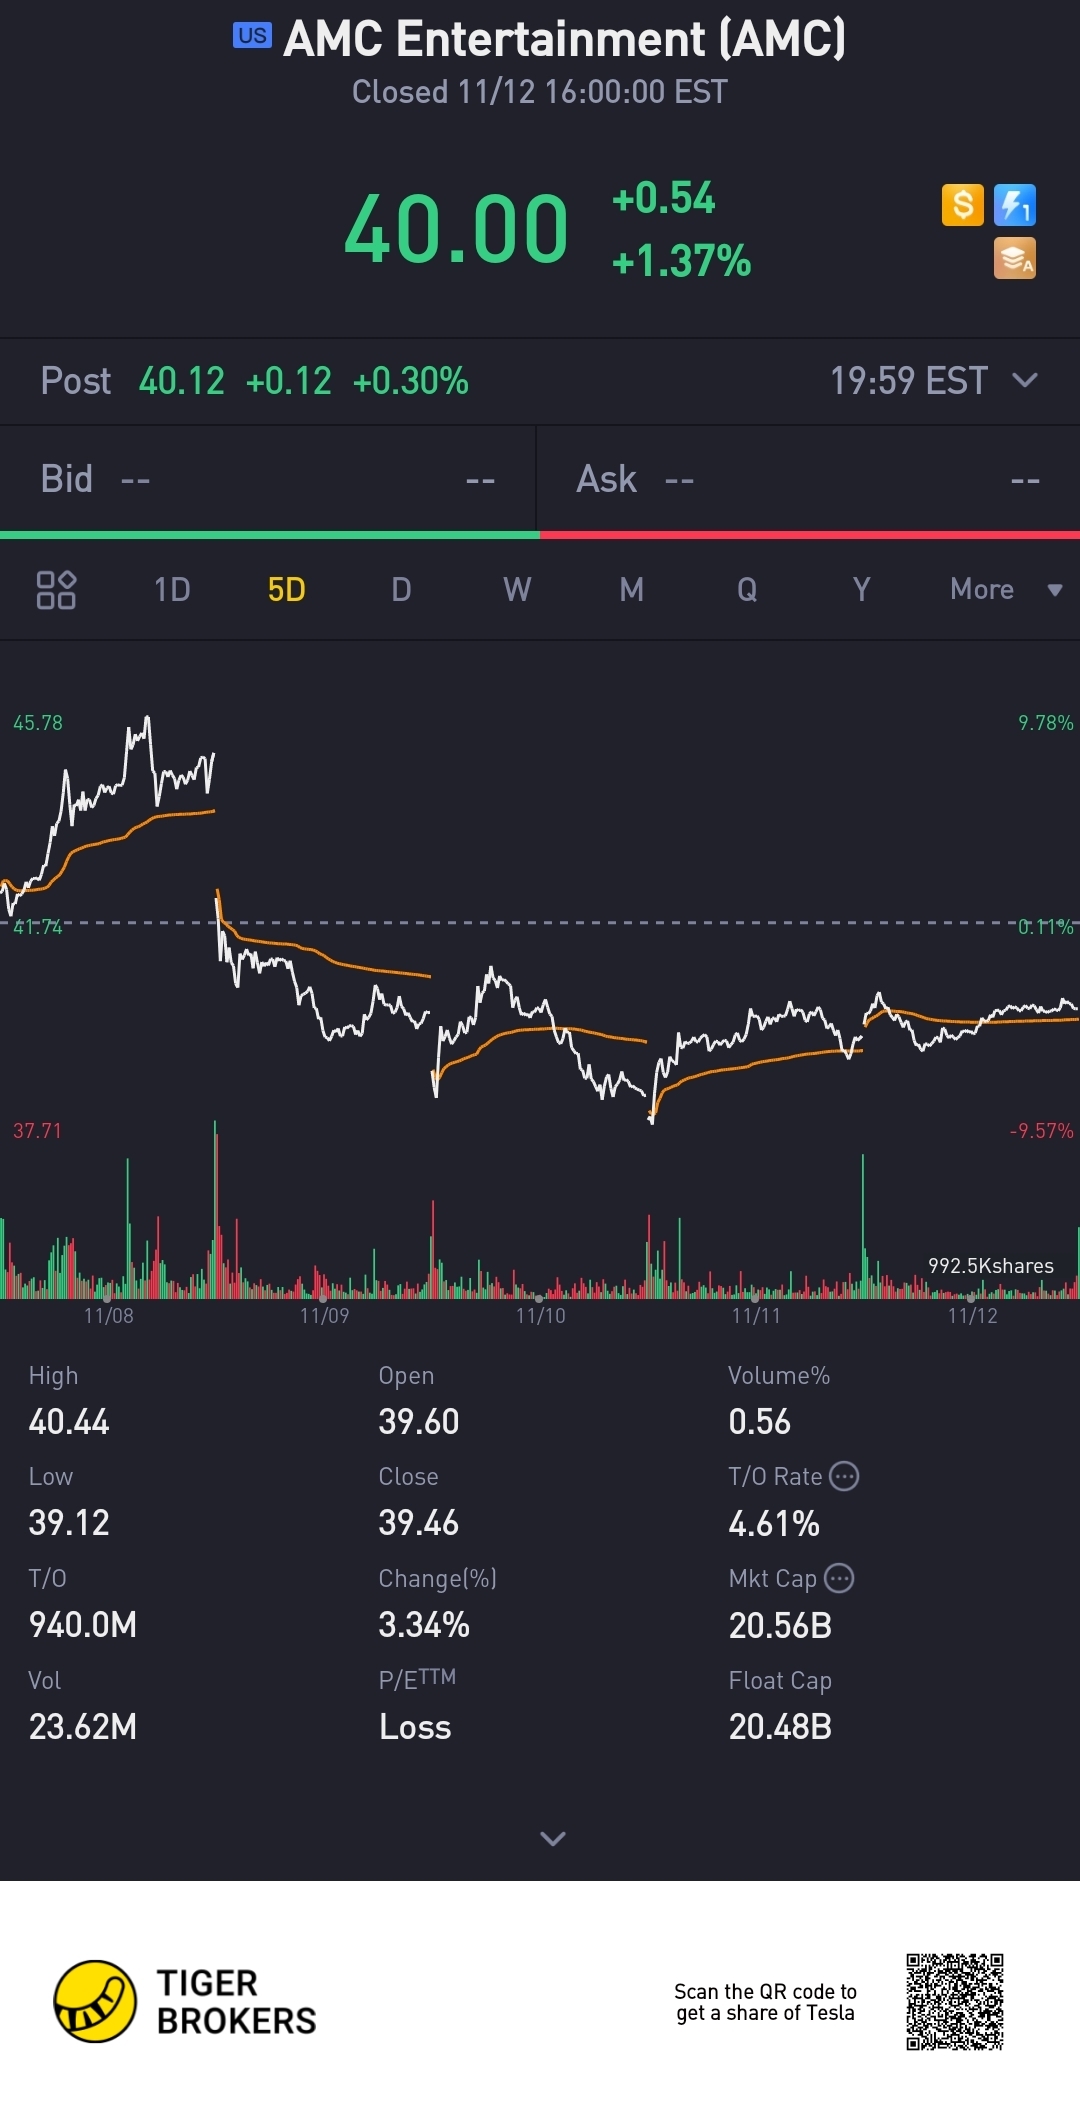Tap the QR code image
1080x2123 pixels.
tap(955, 2001)
